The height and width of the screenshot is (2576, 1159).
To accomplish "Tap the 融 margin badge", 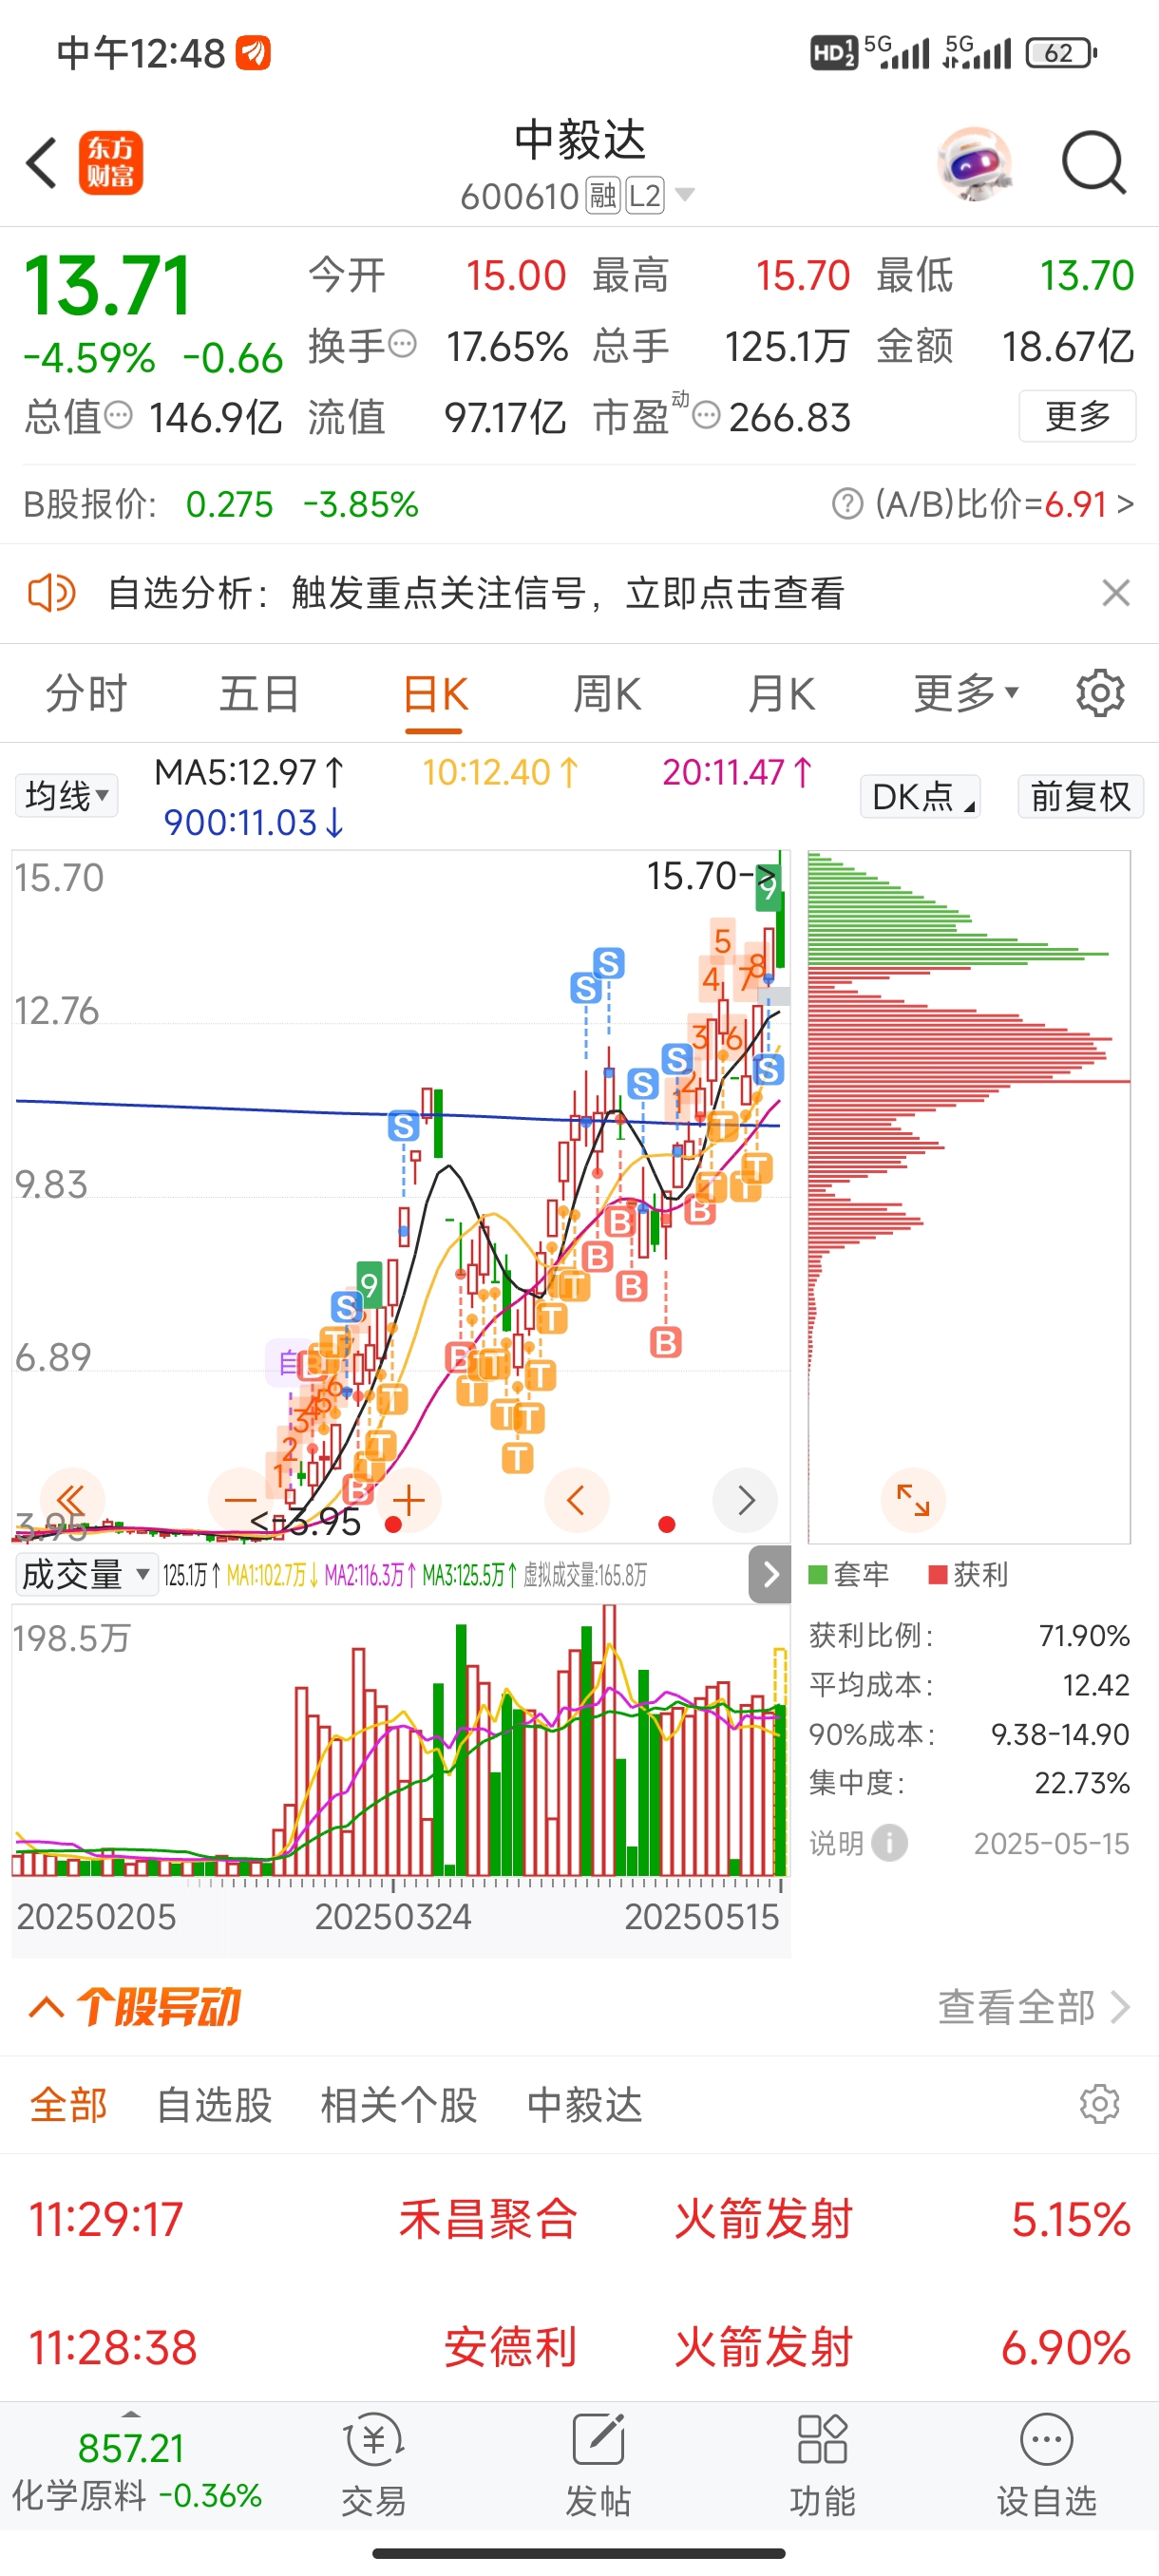I will click(603, 196).
